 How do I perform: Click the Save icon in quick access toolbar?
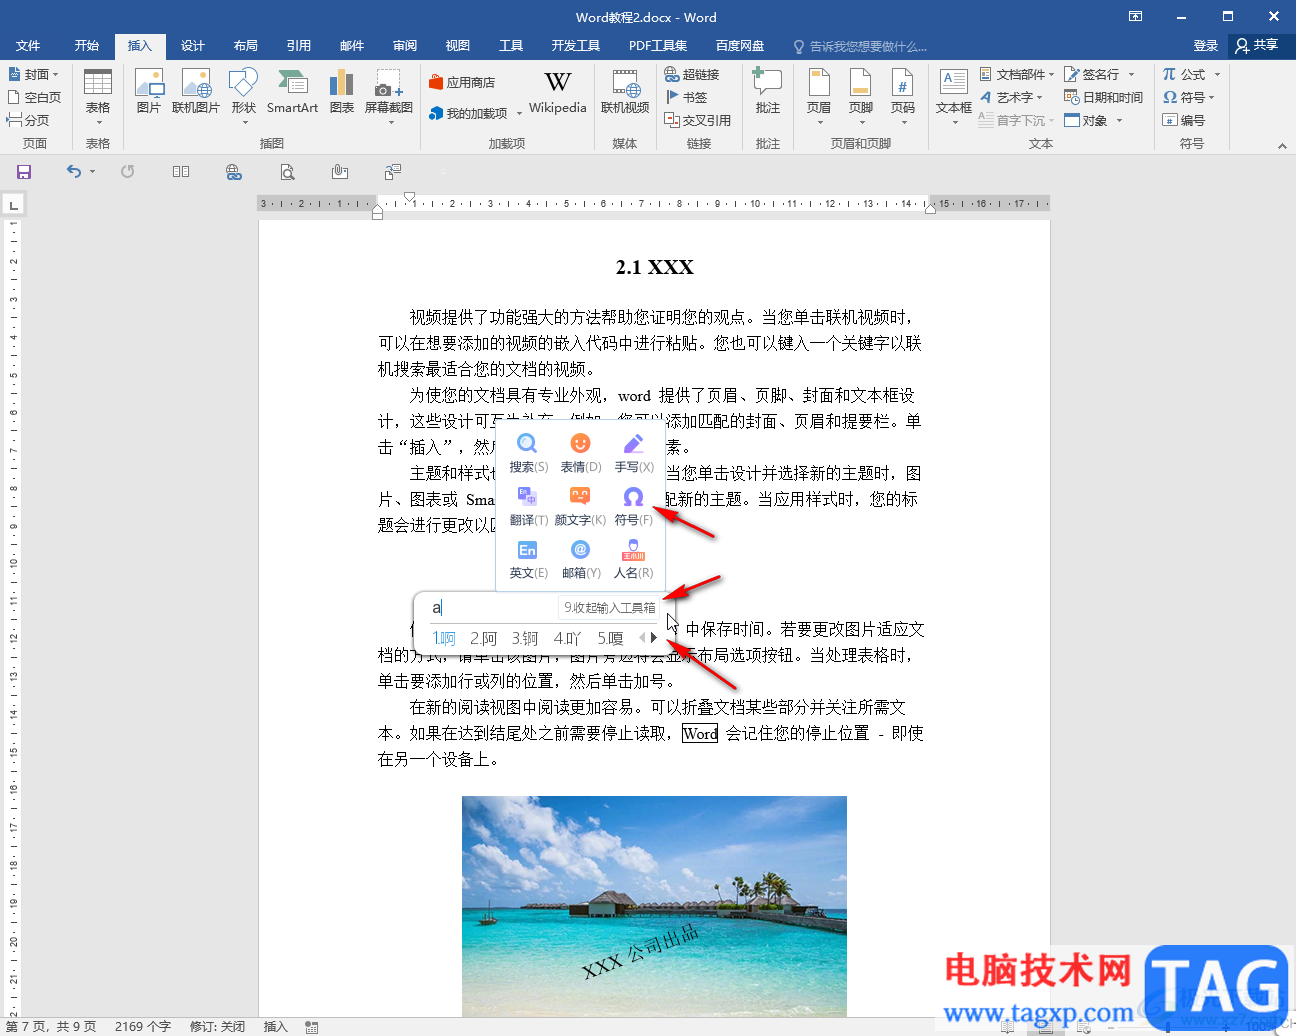[x=24, y=172]
